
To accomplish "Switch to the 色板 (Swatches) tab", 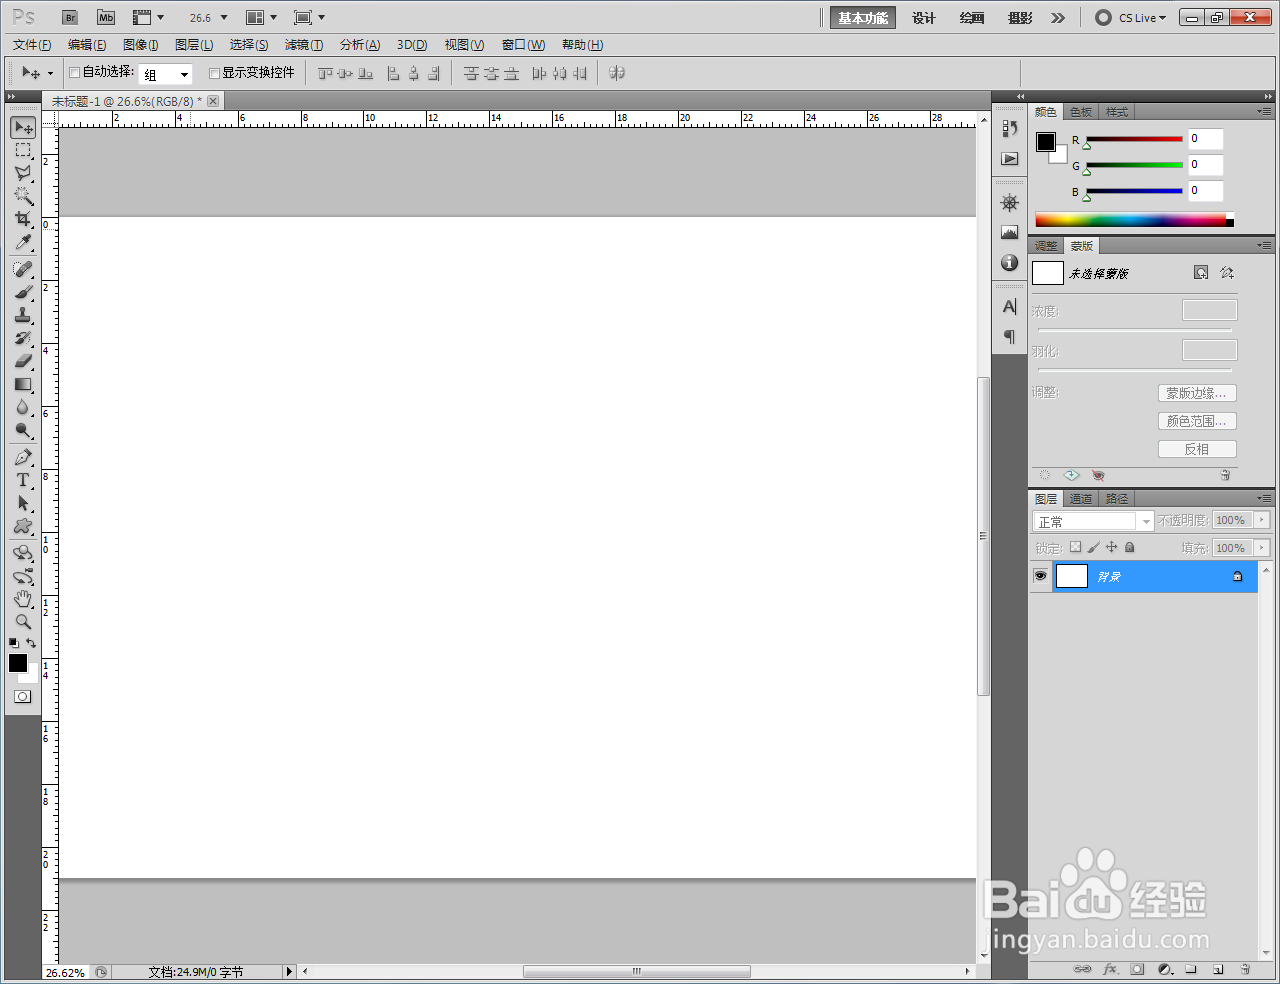I will click(x=1081, y=112).
